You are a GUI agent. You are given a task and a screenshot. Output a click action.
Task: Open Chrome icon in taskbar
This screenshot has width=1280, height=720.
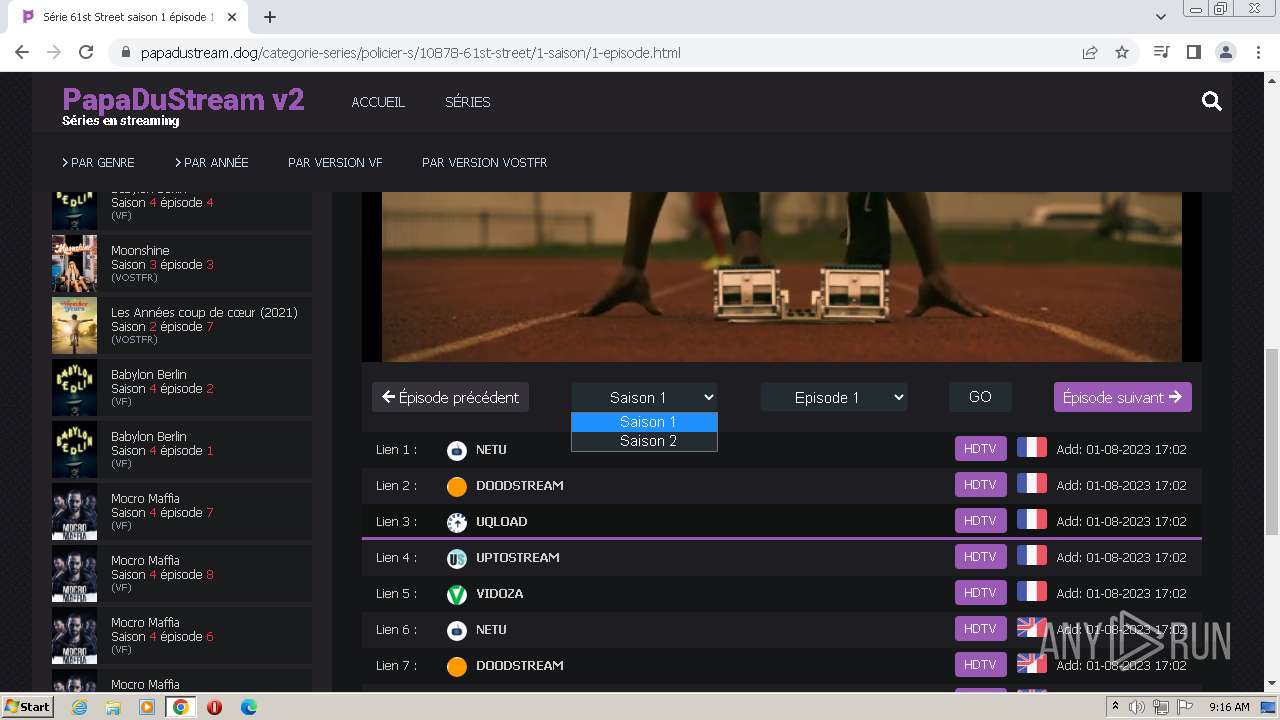coord(180,707)
